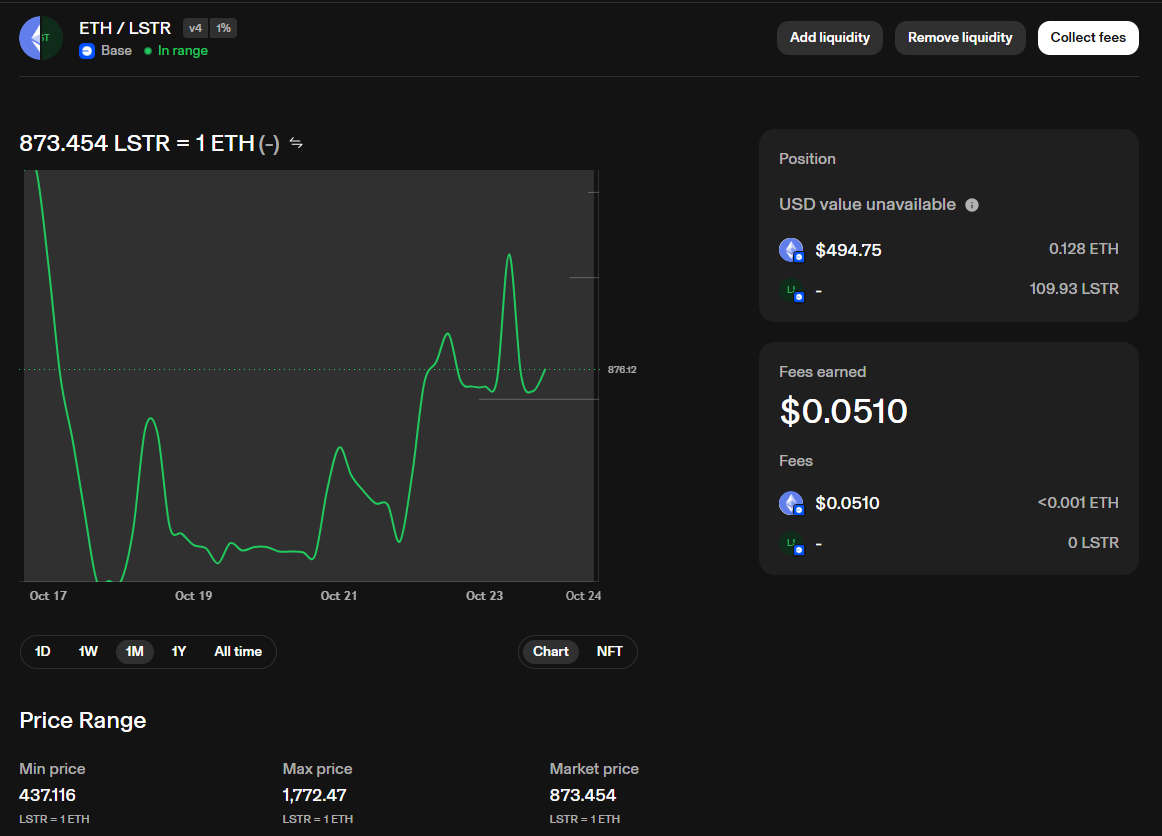Switch the view toggle to Chart
The width and height of the screenshot is (1162, 836).
[550, 652]
